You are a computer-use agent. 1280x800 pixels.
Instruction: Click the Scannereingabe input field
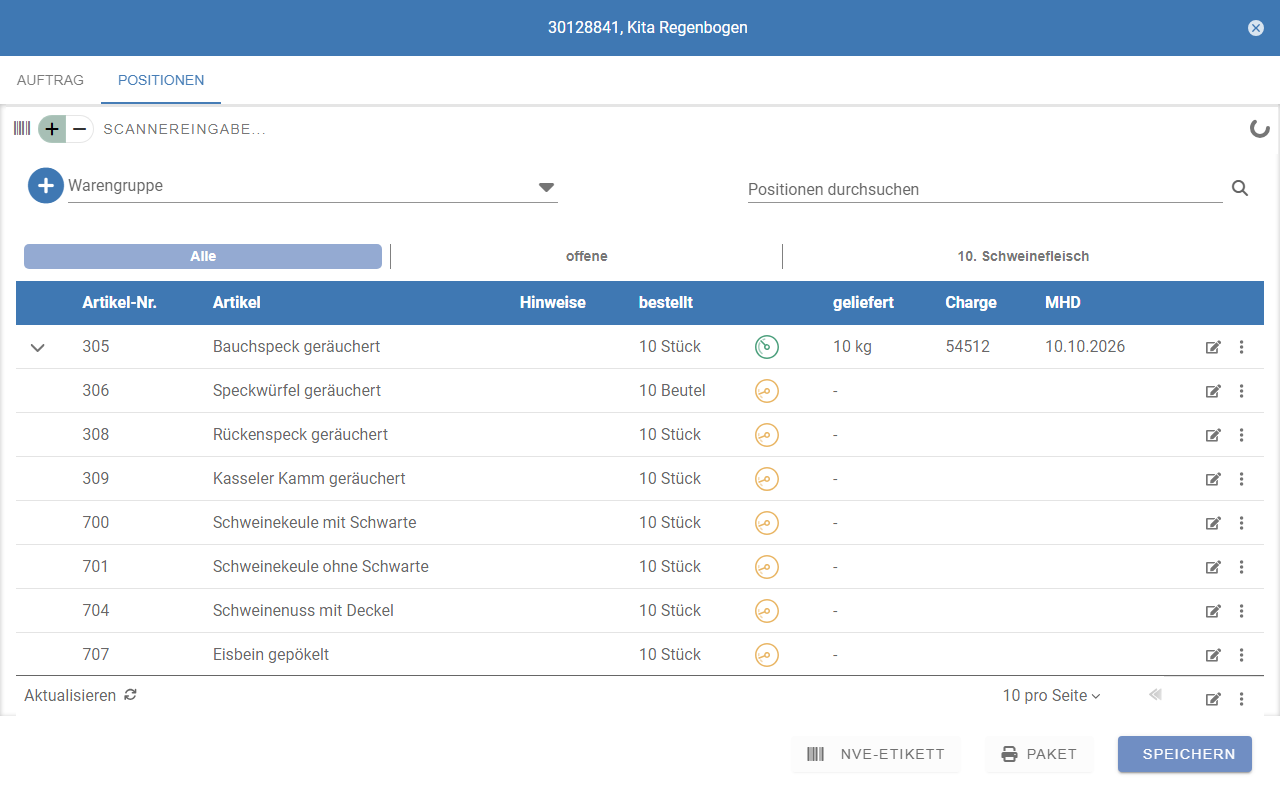click(x=184, y=129)
